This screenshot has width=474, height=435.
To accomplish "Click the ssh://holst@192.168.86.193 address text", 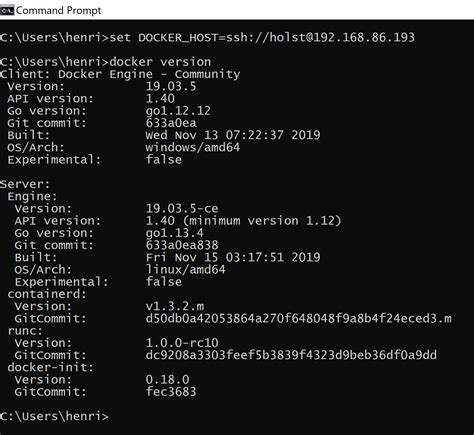I will (320, 37).
